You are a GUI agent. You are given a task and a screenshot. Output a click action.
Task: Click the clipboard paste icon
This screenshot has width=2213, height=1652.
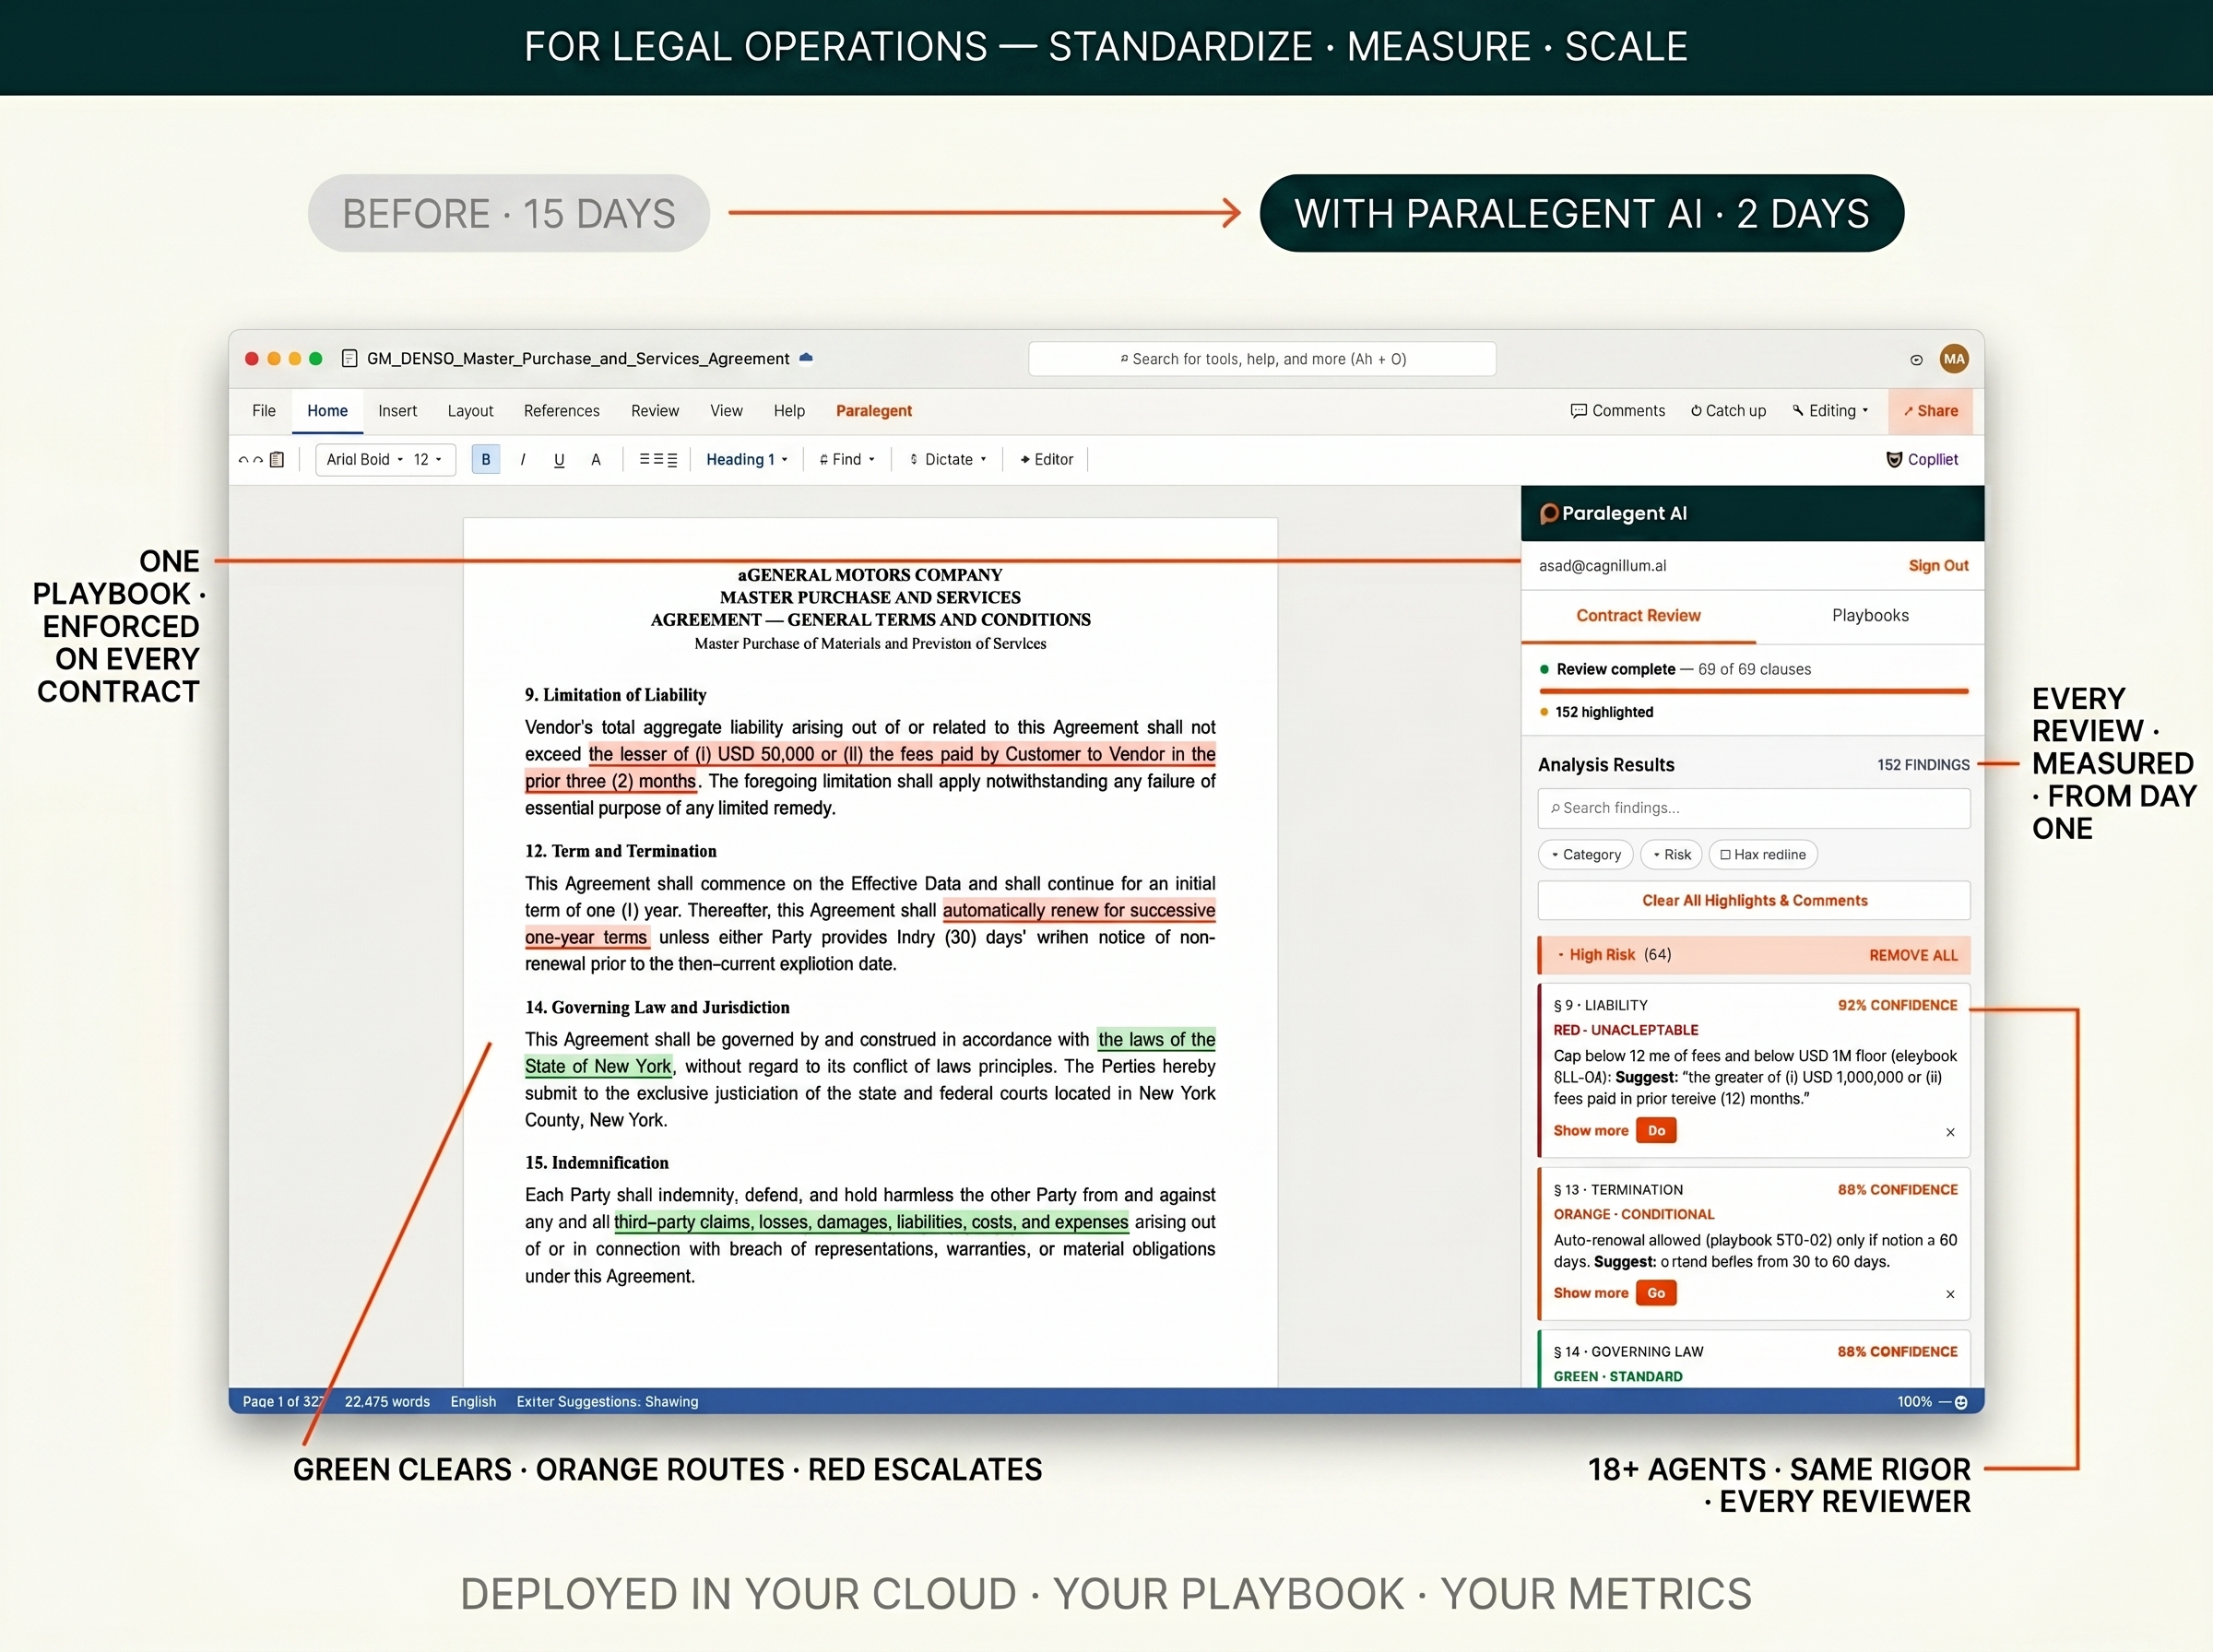277,460
